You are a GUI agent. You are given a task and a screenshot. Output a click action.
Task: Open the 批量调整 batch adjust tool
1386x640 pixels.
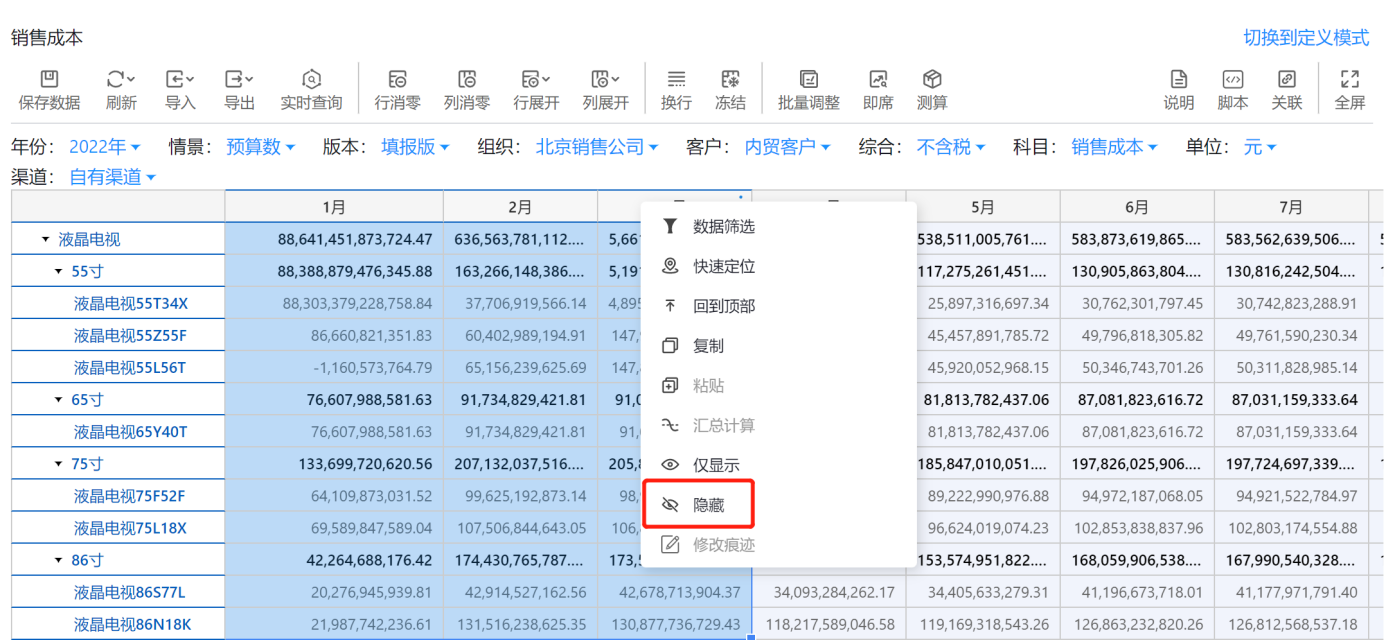809,80
